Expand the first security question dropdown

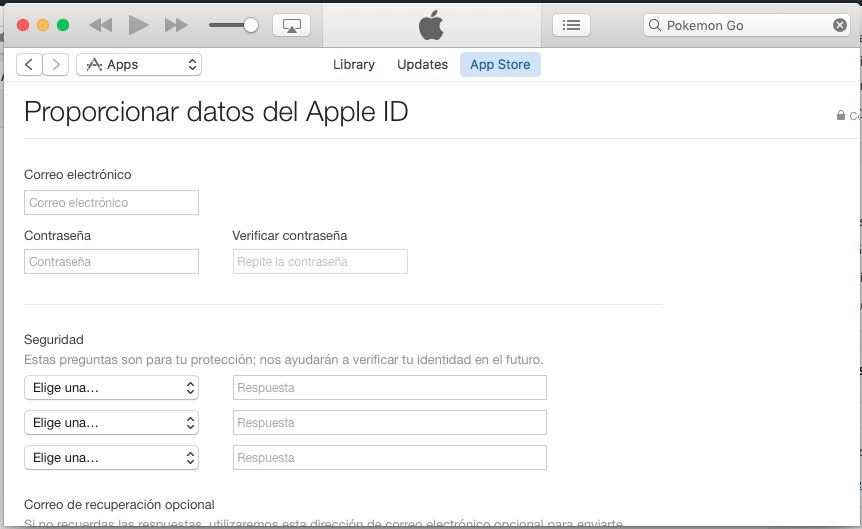coord(111,388)
